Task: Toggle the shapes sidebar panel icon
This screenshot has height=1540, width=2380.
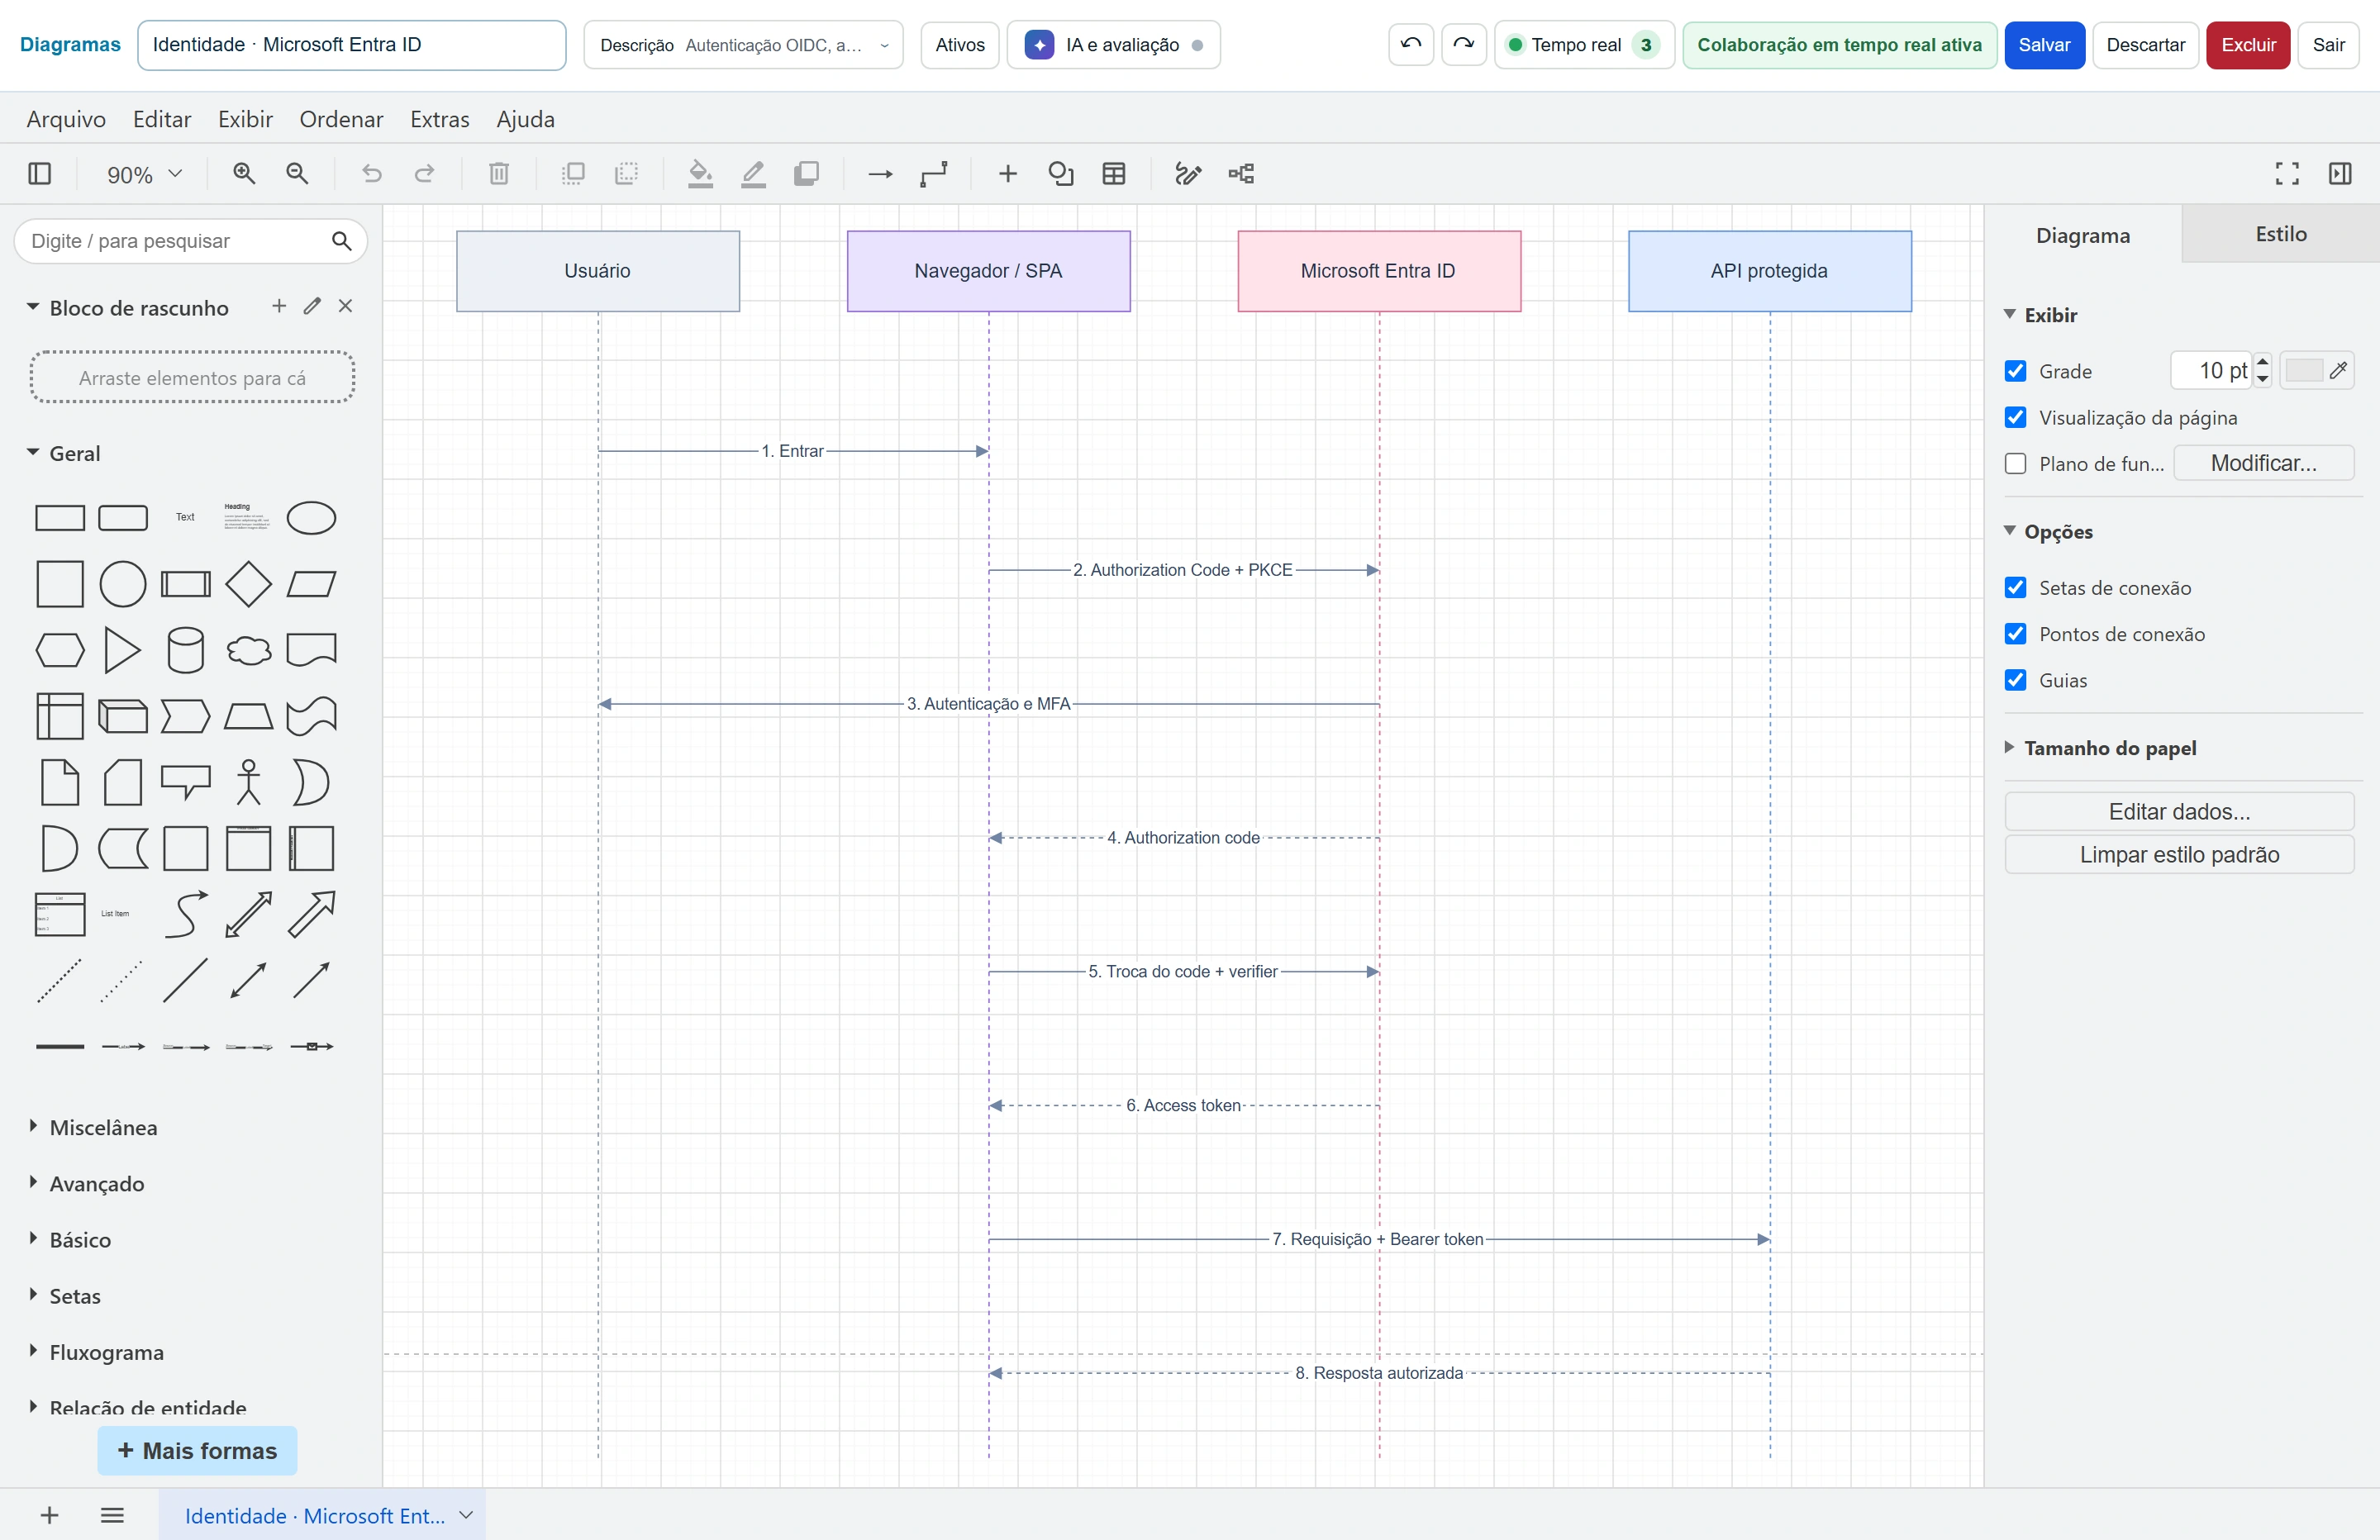Action: click(40, 174)
